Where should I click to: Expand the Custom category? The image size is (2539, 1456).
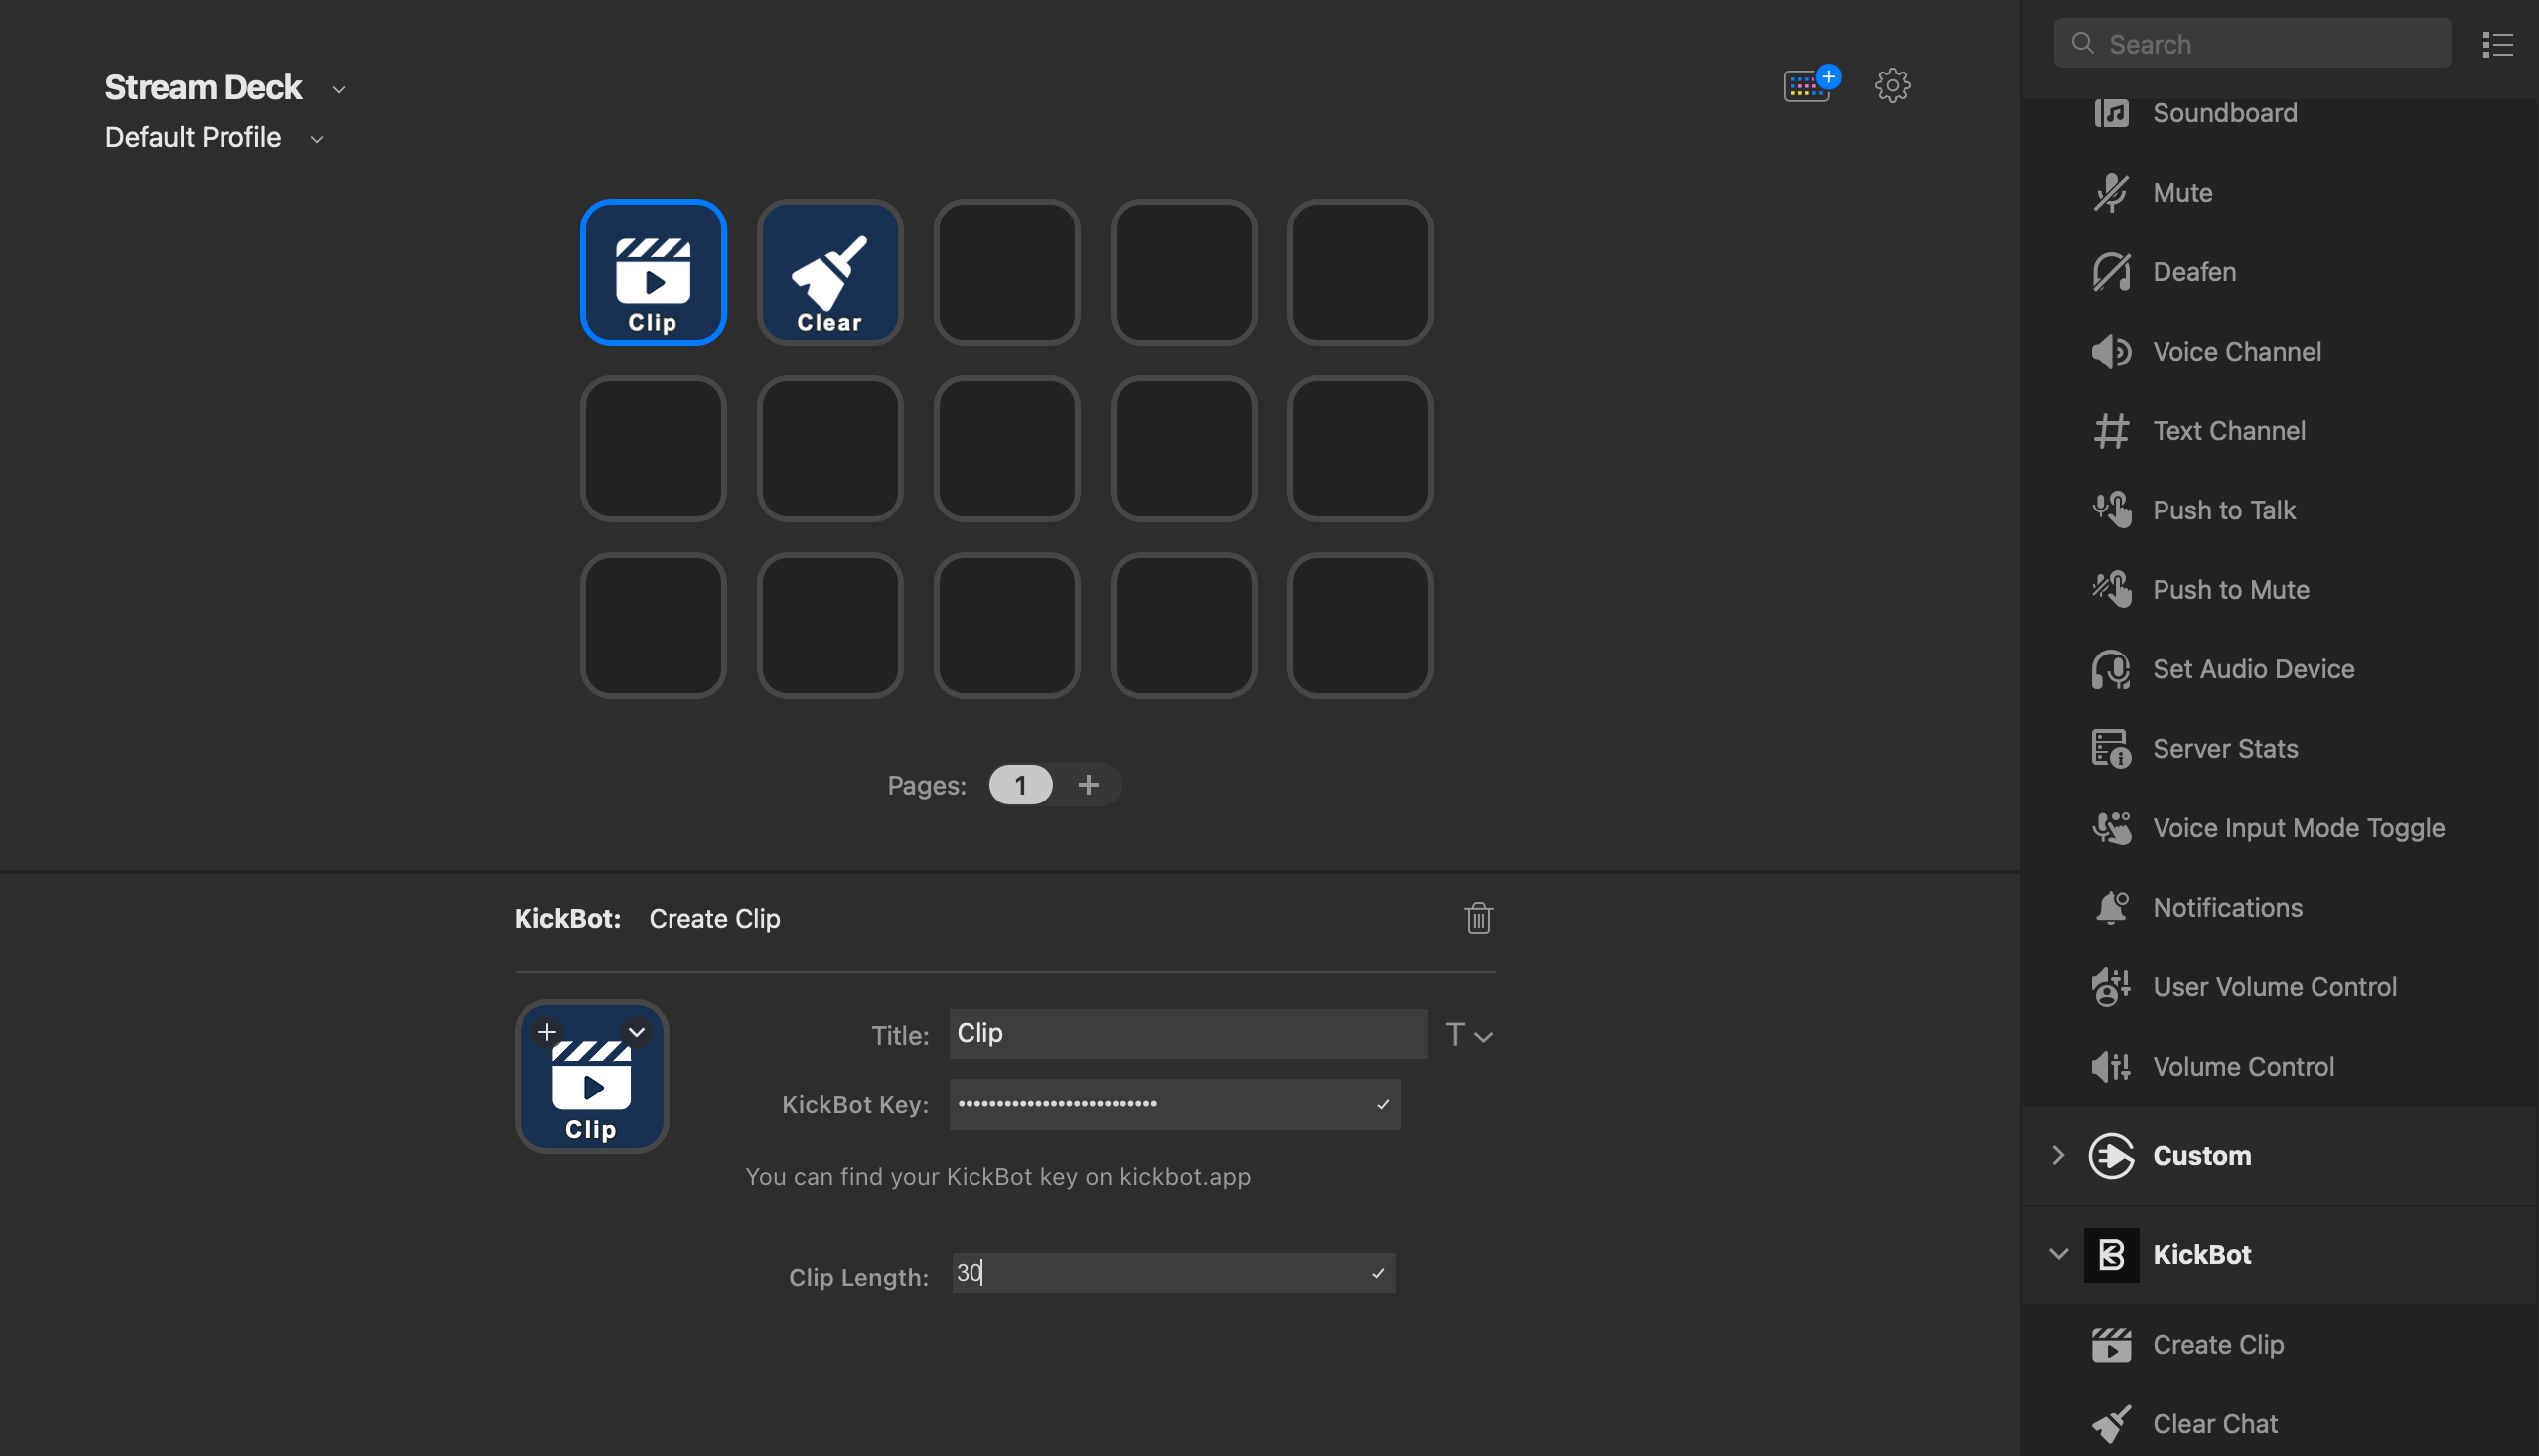pos(2058,1155)
